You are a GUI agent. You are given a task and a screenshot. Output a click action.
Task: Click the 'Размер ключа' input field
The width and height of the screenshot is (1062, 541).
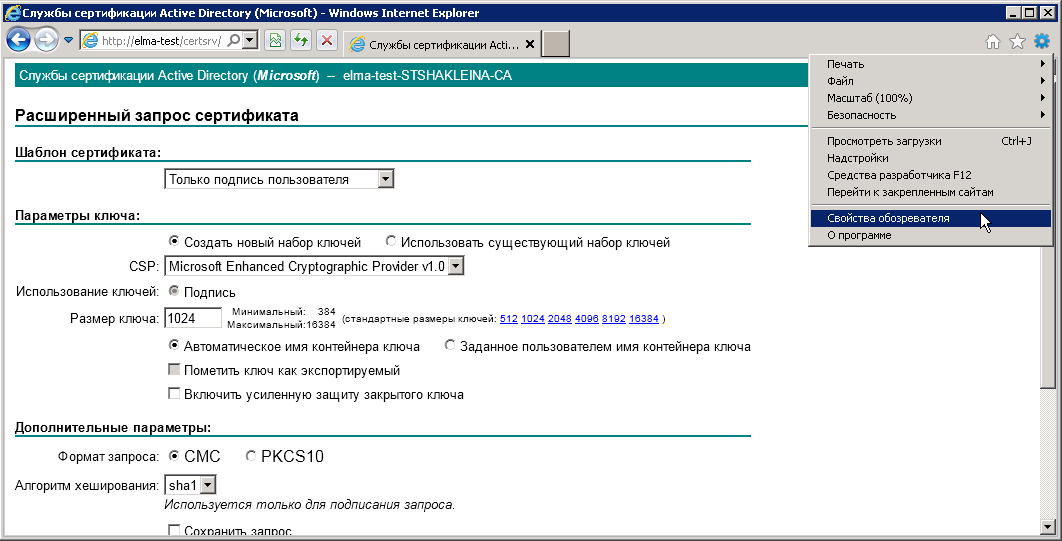(192, 318)
